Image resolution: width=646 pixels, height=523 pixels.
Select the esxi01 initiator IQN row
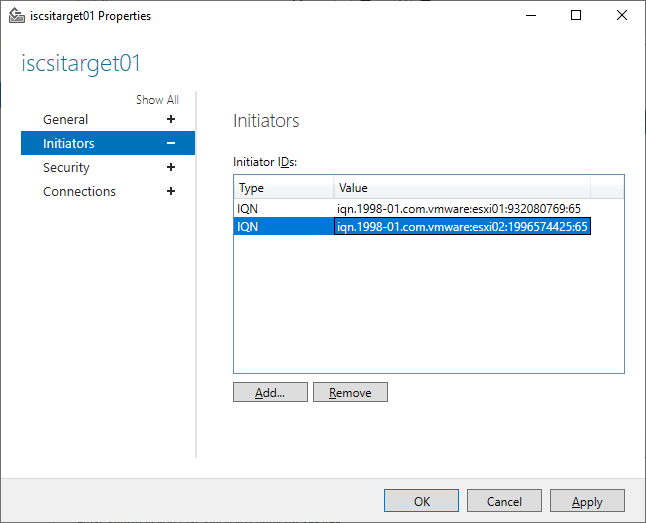(428, 209)
